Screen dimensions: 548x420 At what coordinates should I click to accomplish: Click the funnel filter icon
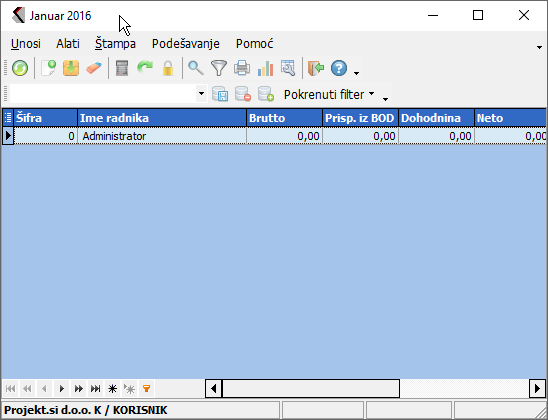point(219,68)
